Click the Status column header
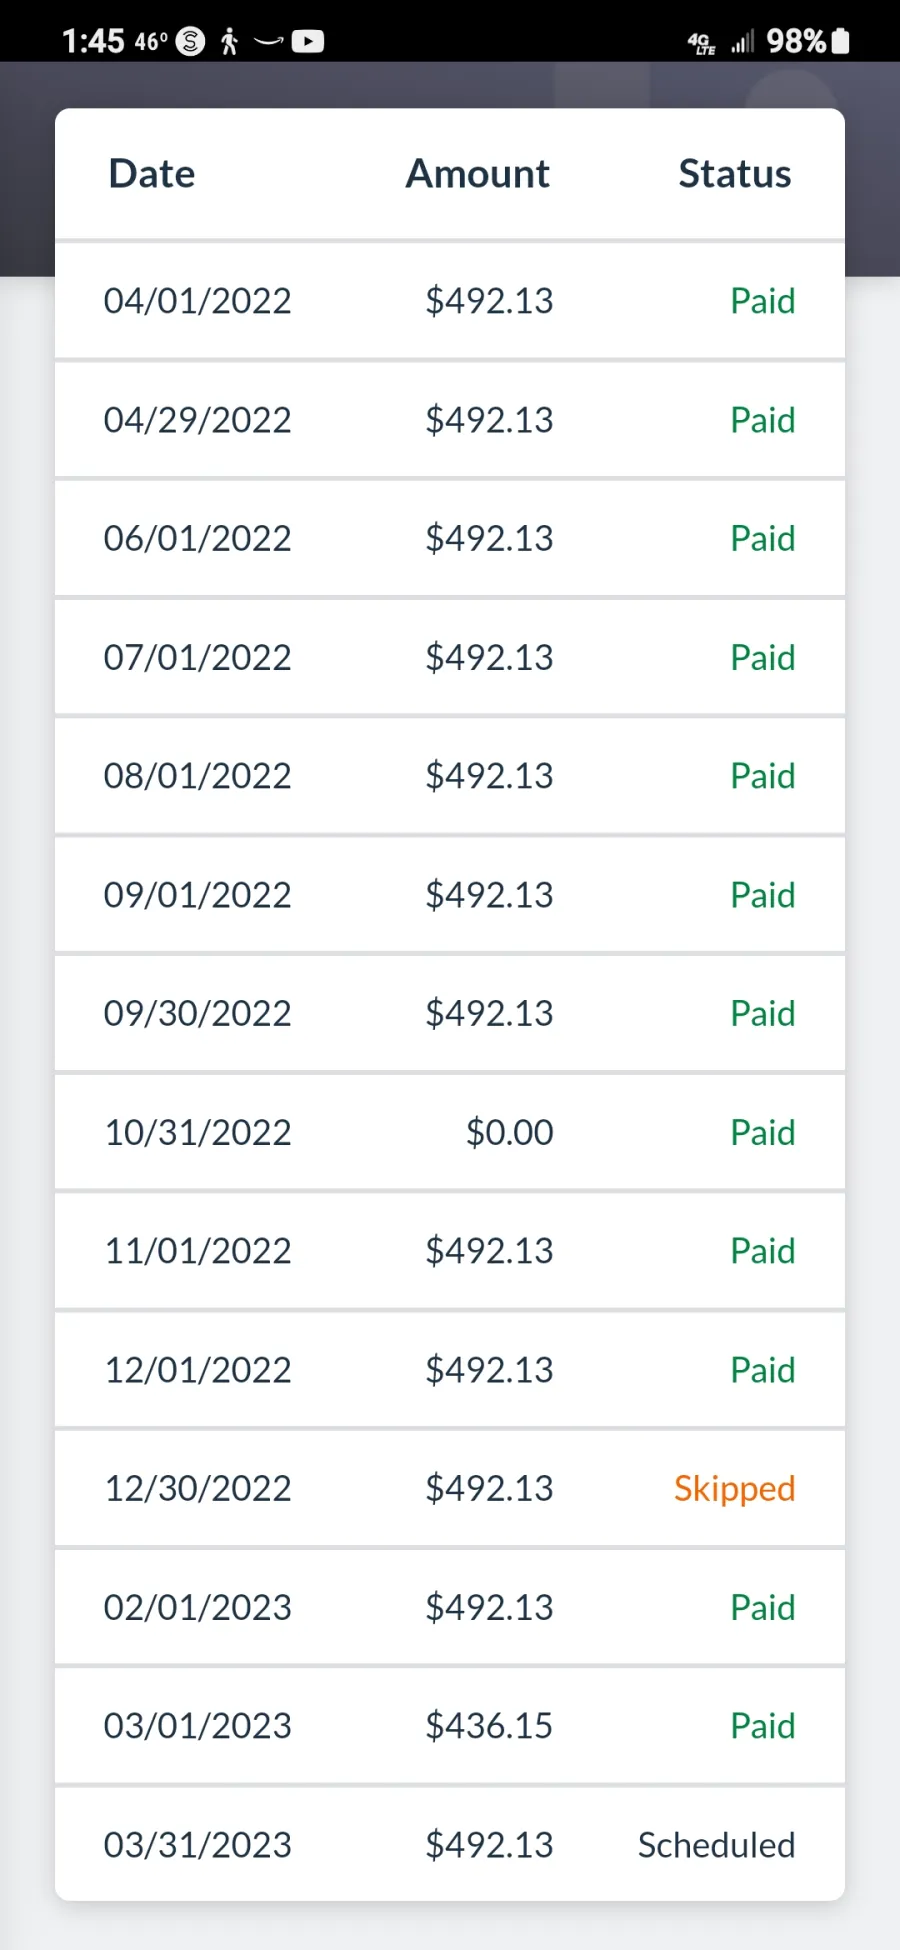Viewport: 900px width, 1950px height. click(734, 174)
